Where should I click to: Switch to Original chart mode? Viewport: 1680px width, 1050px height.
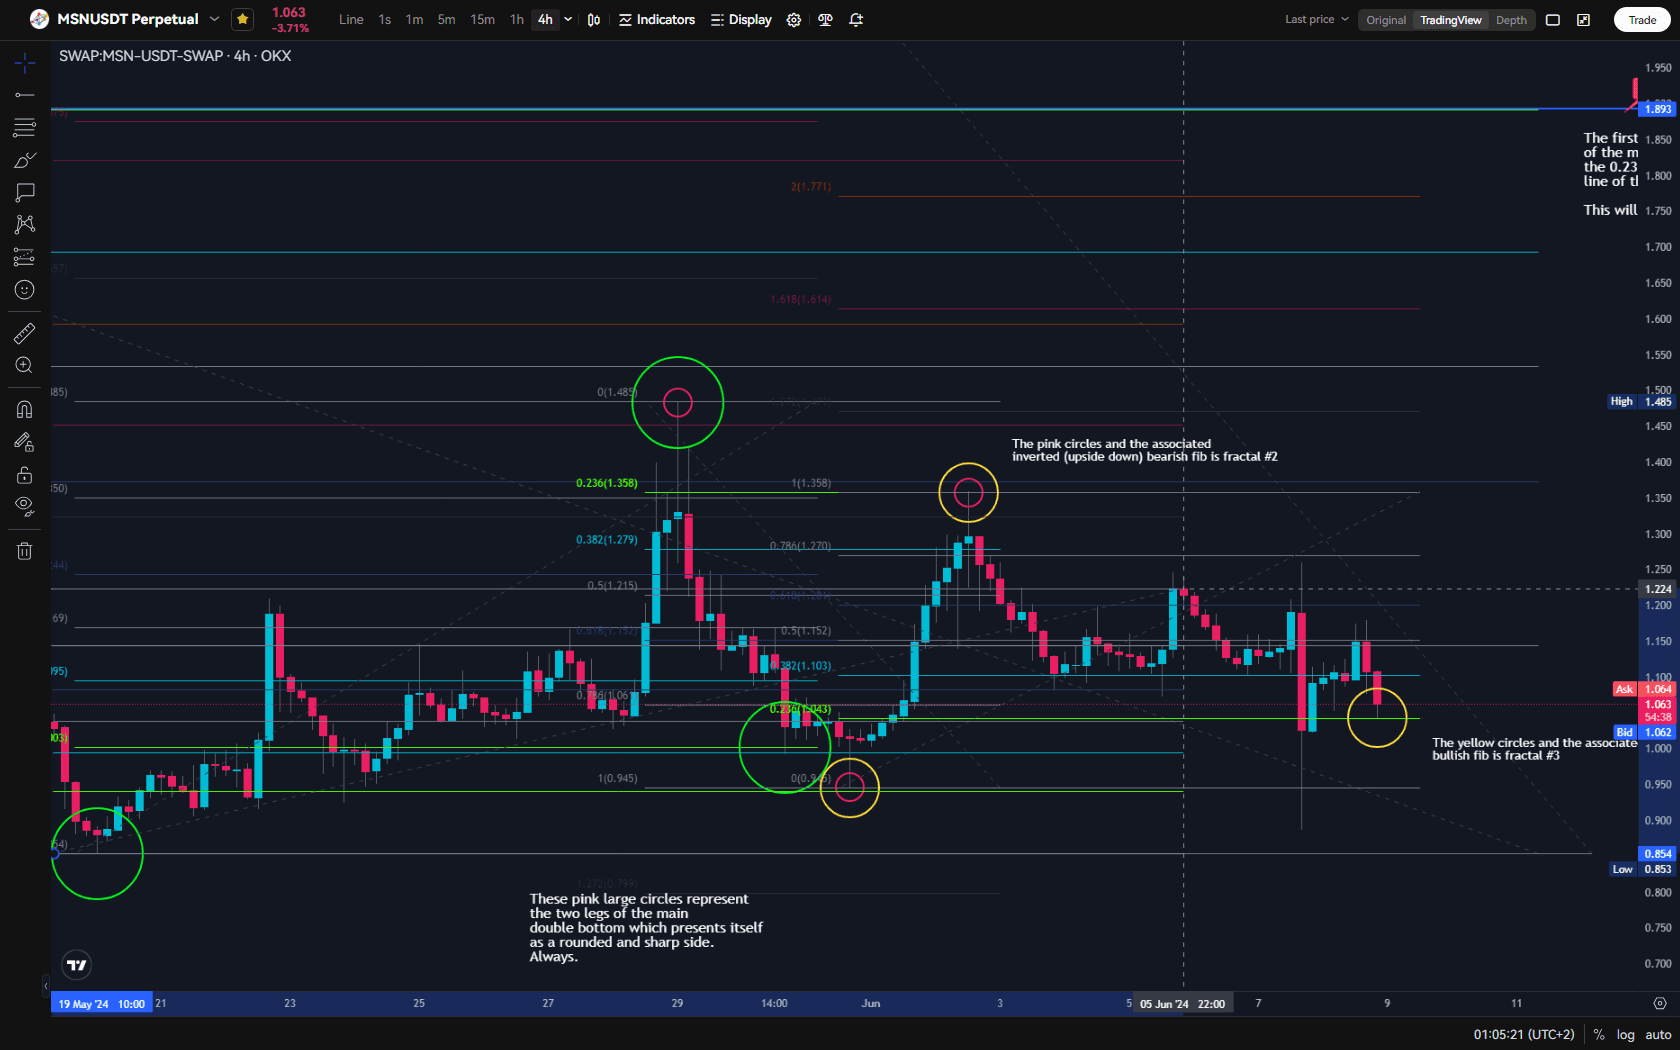(1386, 20)
